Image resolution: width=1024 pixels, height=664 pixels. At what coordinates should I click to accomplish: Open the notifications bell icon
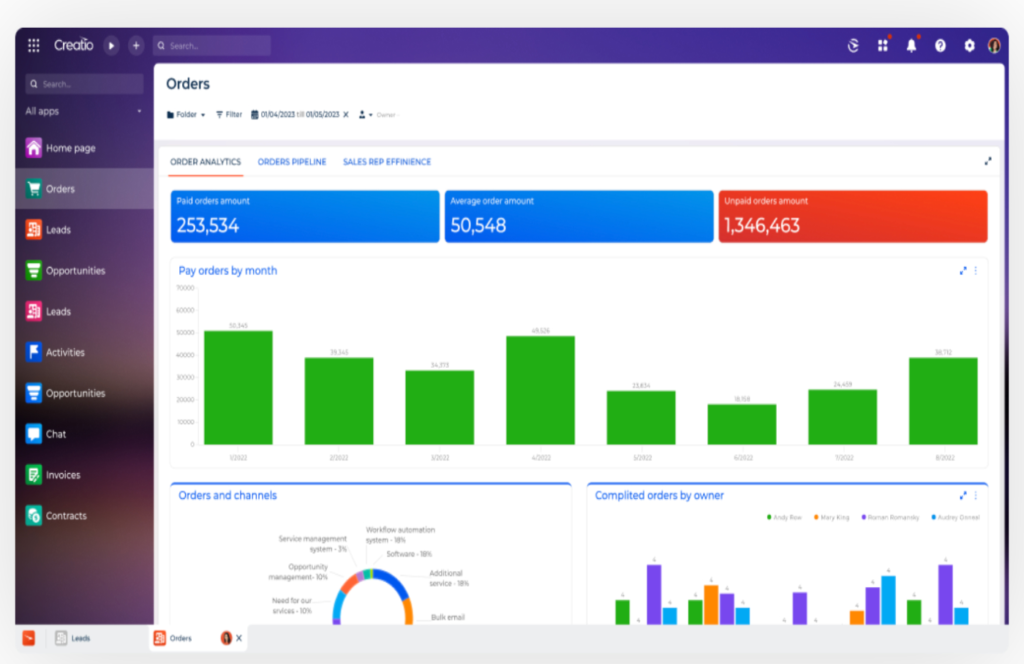(x=911, y=45)
